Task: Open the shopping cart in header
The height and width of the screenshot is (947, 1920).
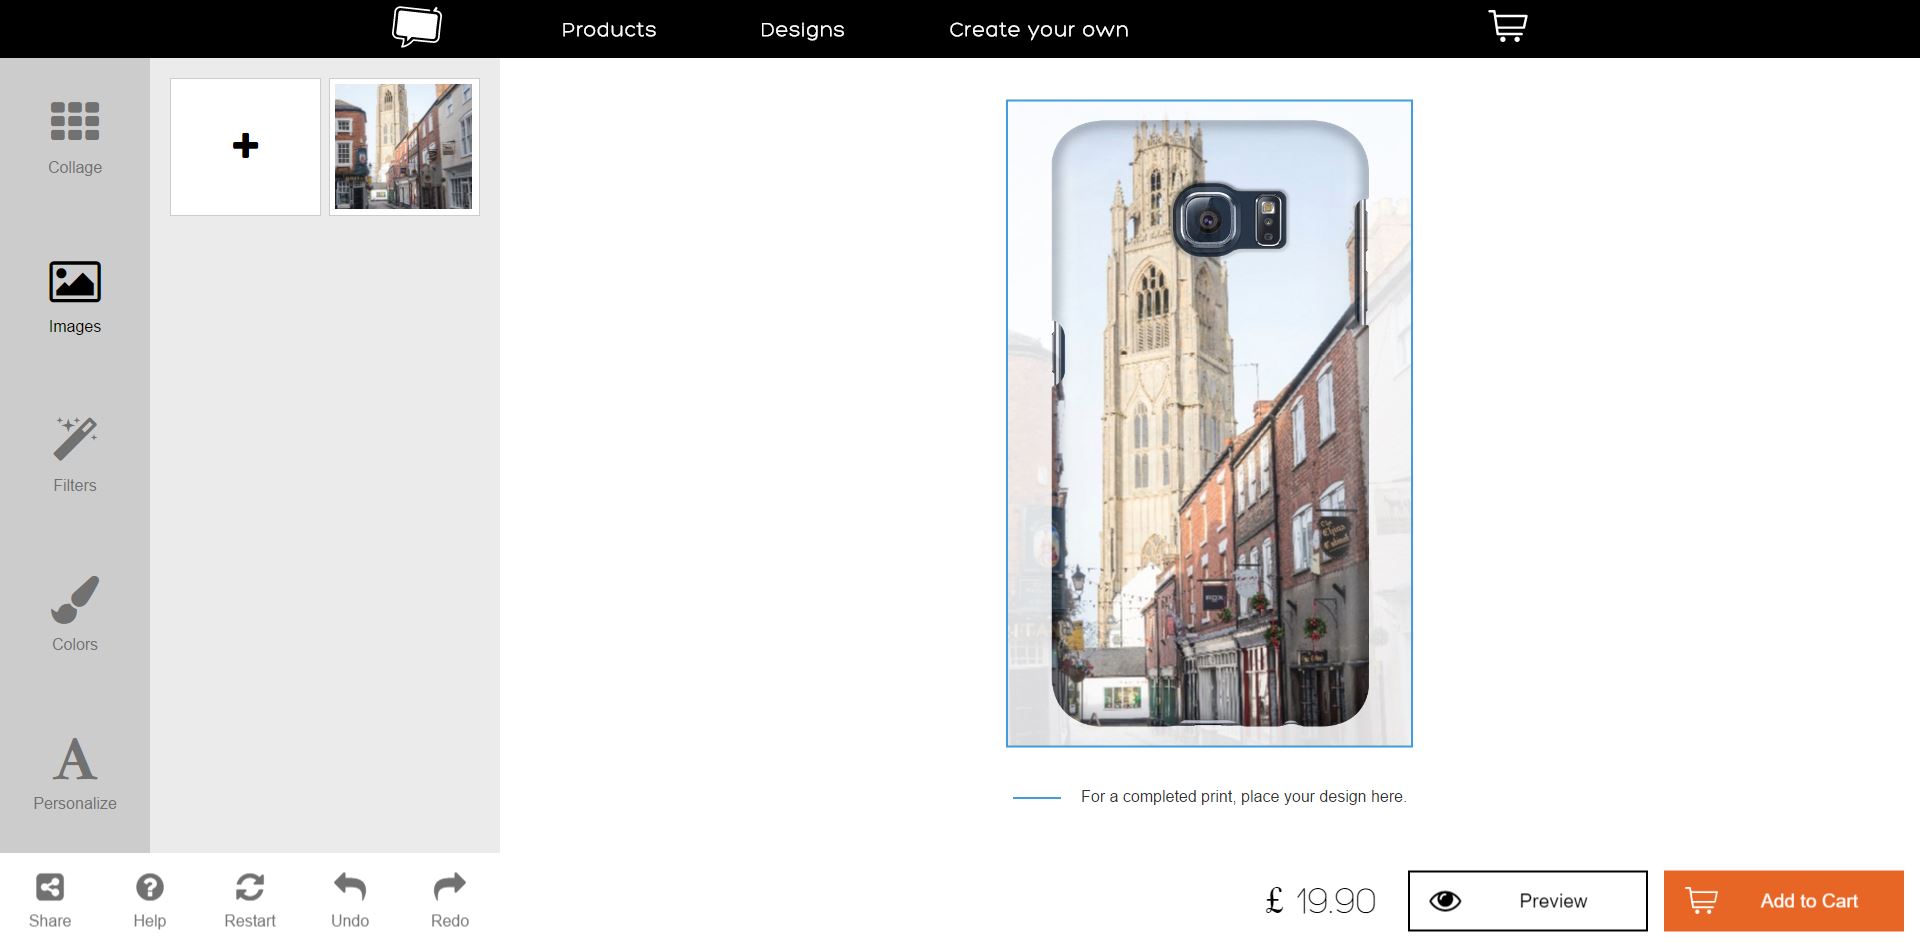Action: point(1507,27)
